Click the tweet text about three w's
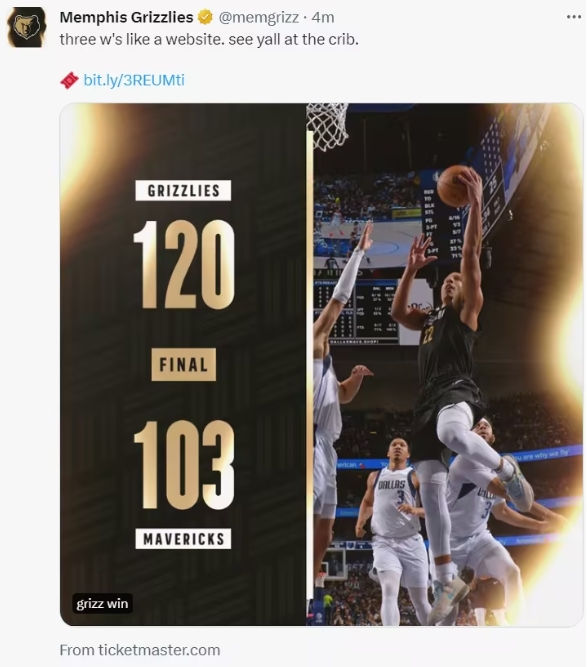587x667 pixels. pyautogui.click(x=209, y=40)
